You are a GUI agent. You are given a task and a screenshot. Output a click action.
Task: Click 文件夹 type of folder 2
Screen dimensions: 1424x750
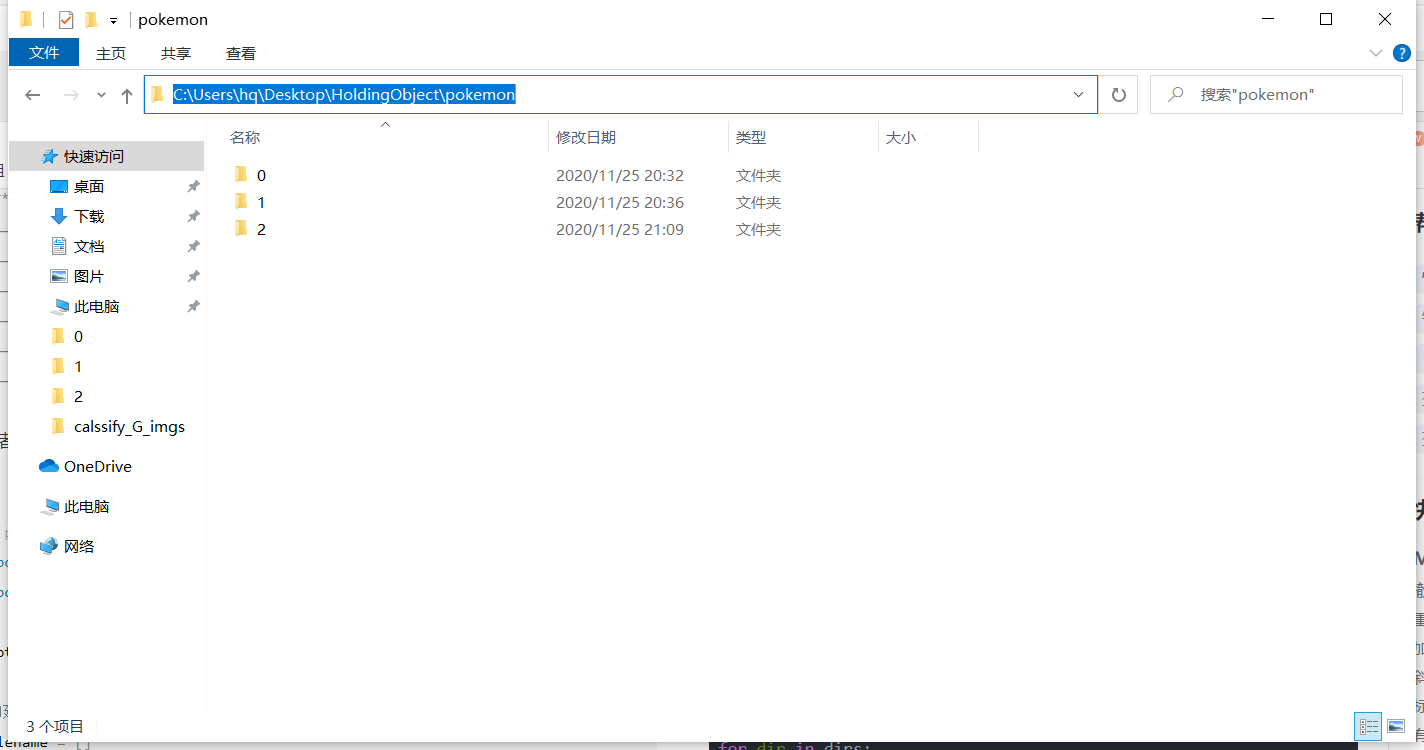[x=758, y=229]
